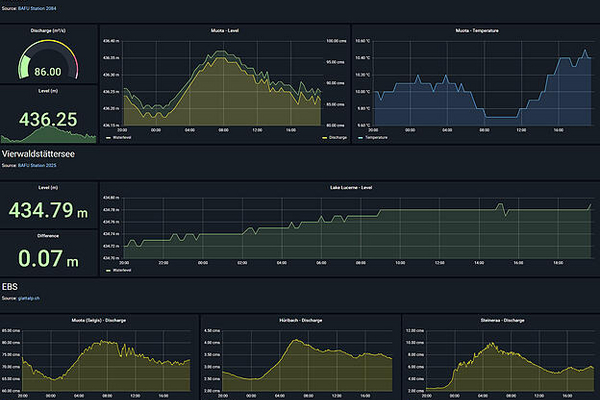Image resolution: width=600 pixels, height=400 pixels.
Task: Open the Muota - Temperature panel title menu
Action: pyautogui.click(x=476, y=31)
